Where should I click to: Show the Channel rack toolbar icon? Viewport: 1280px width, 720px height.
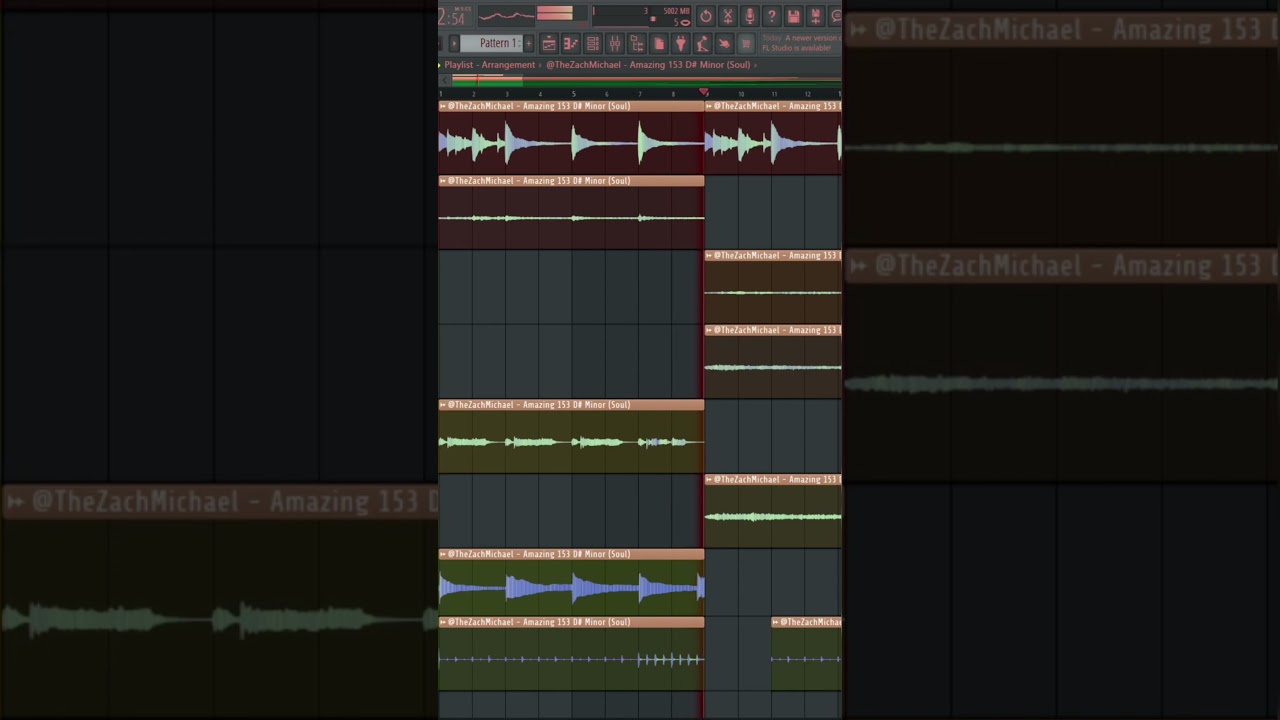[593, 44]
